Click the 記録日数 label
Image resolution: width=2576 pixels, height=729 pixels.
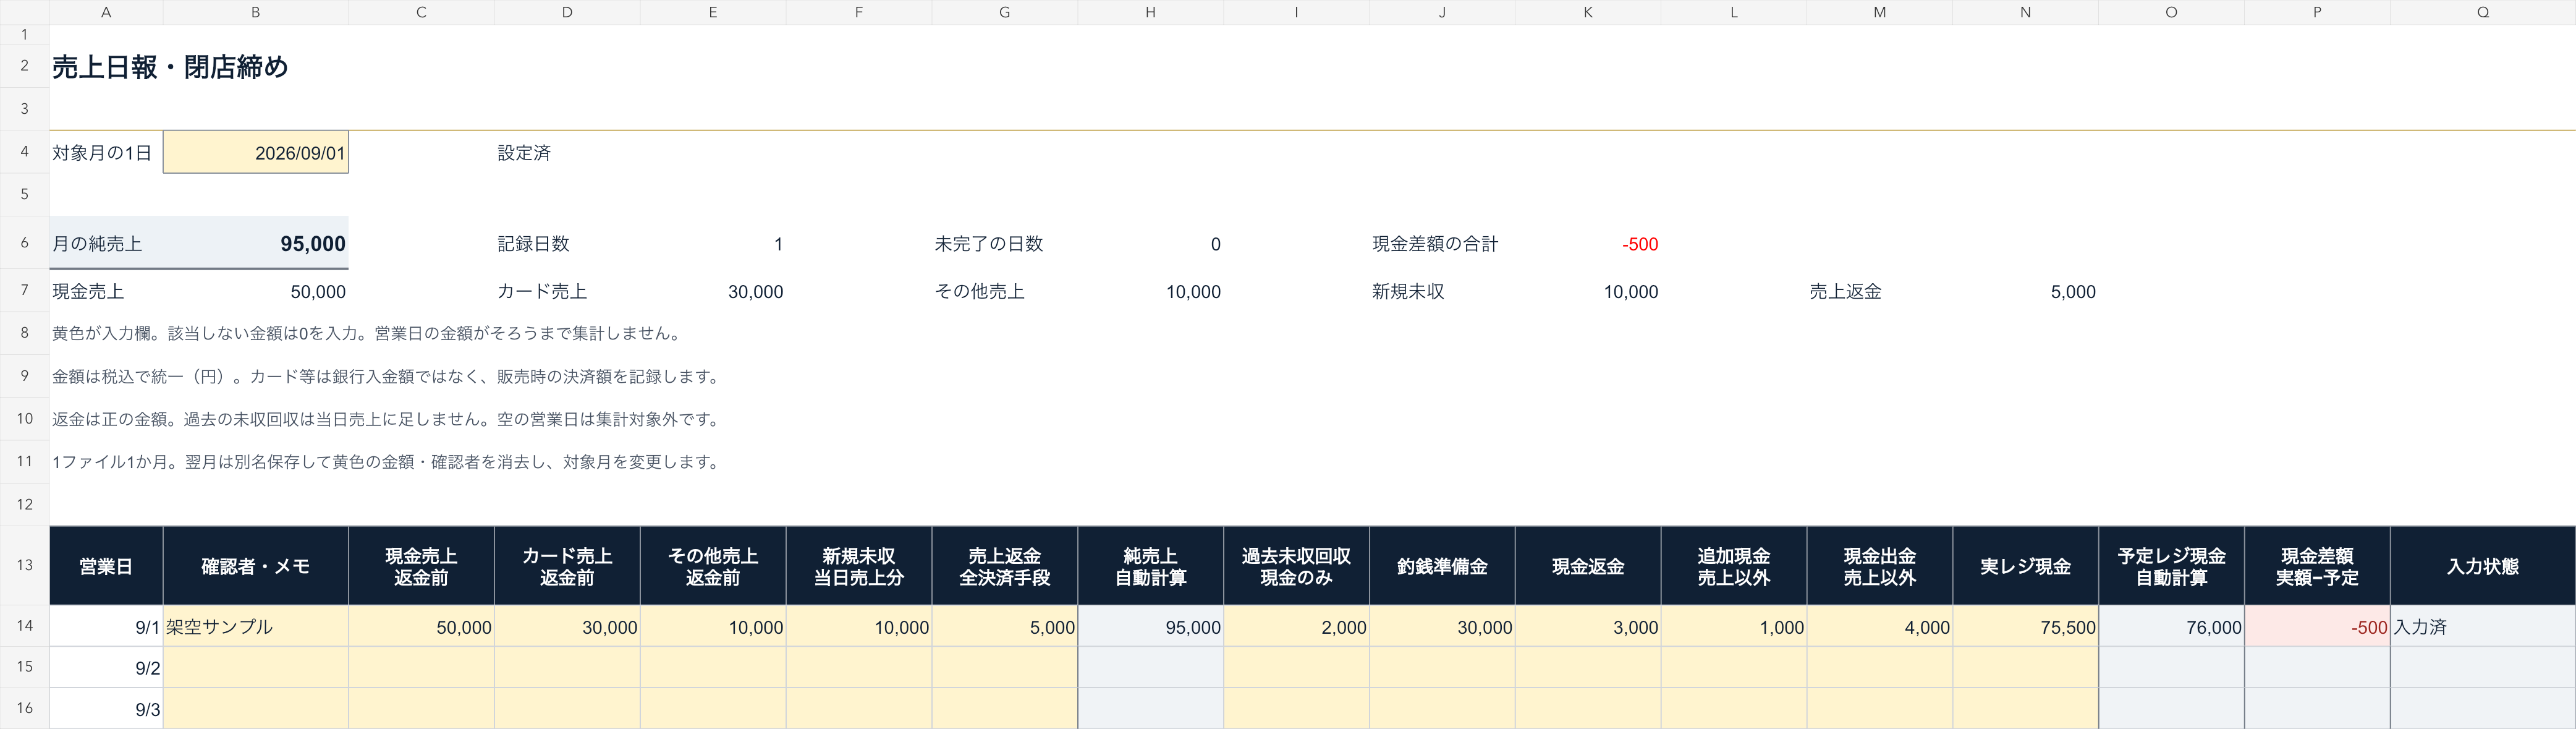[533, 244]
